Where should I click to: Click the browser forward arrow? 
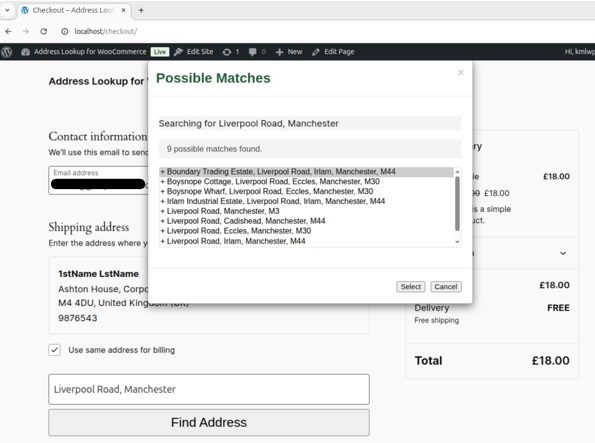point(26,32)
